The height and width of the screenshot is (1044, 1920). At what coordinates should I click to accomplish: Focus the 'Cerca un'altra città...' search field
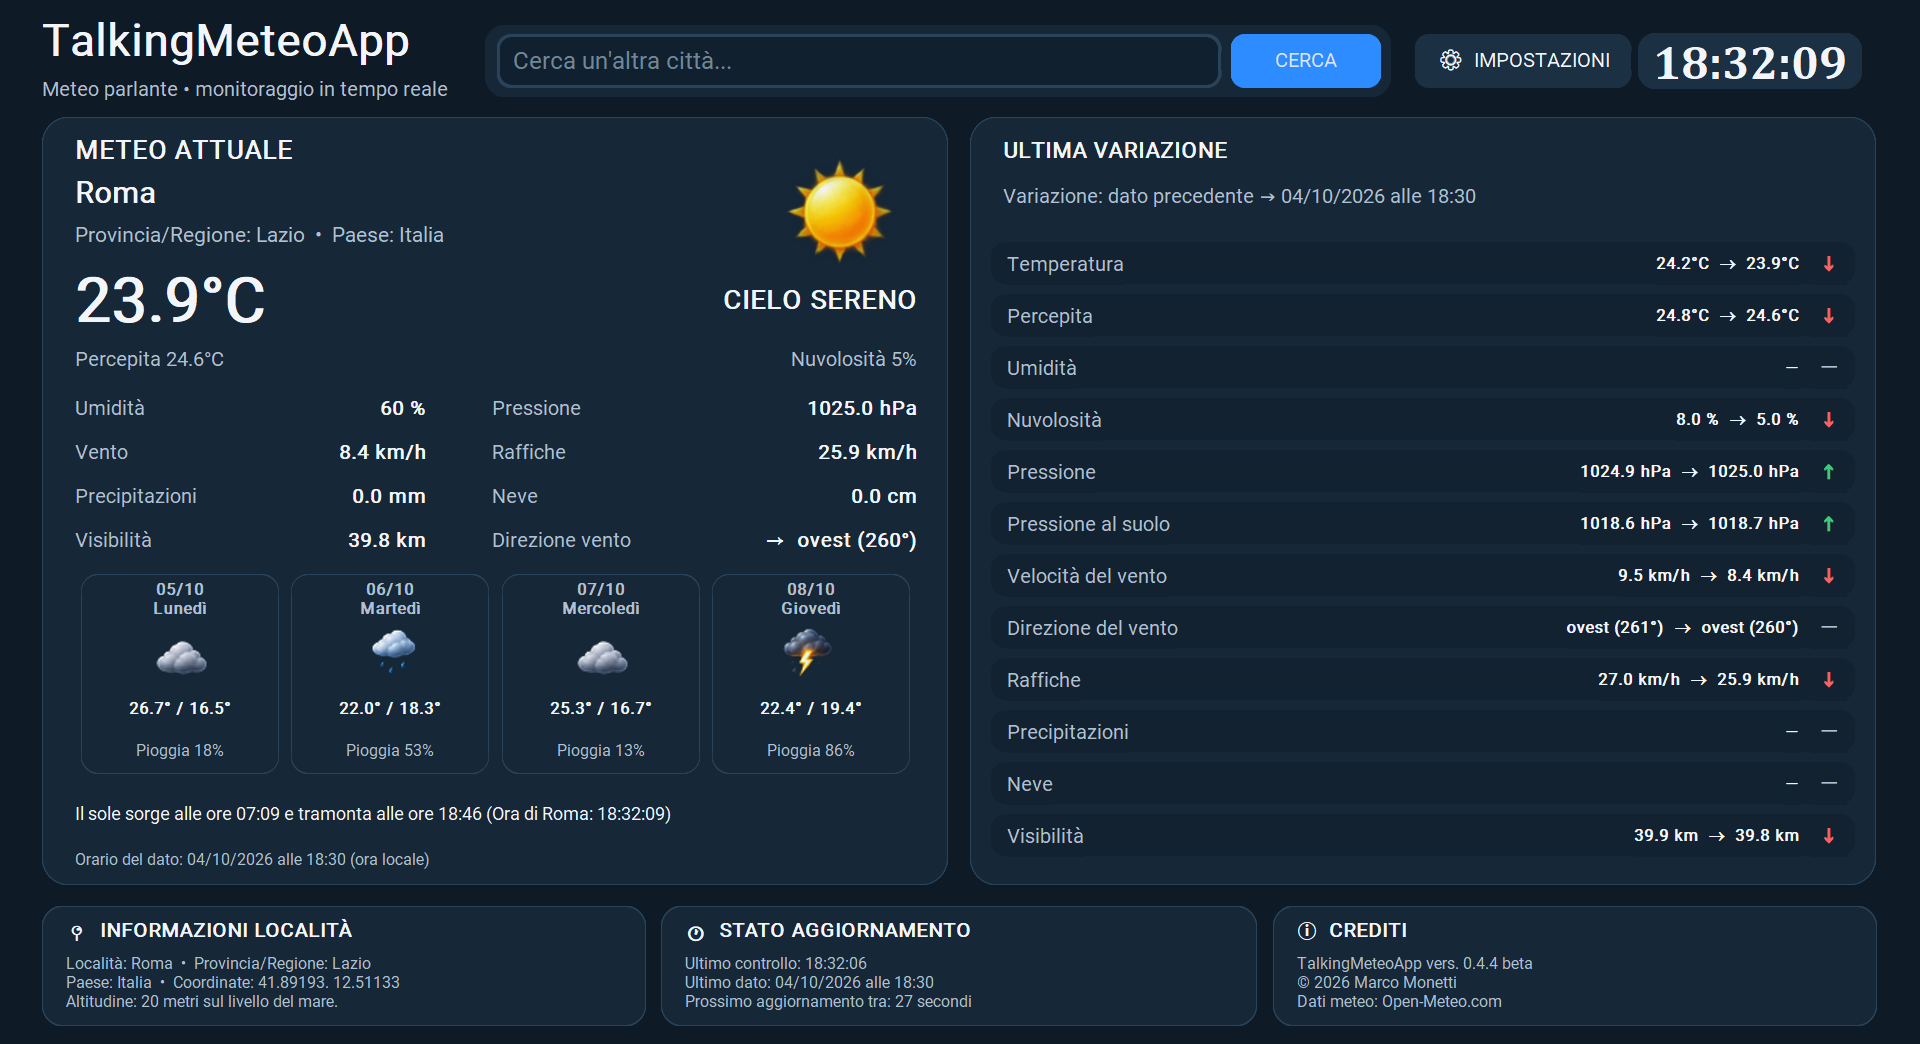858,61
